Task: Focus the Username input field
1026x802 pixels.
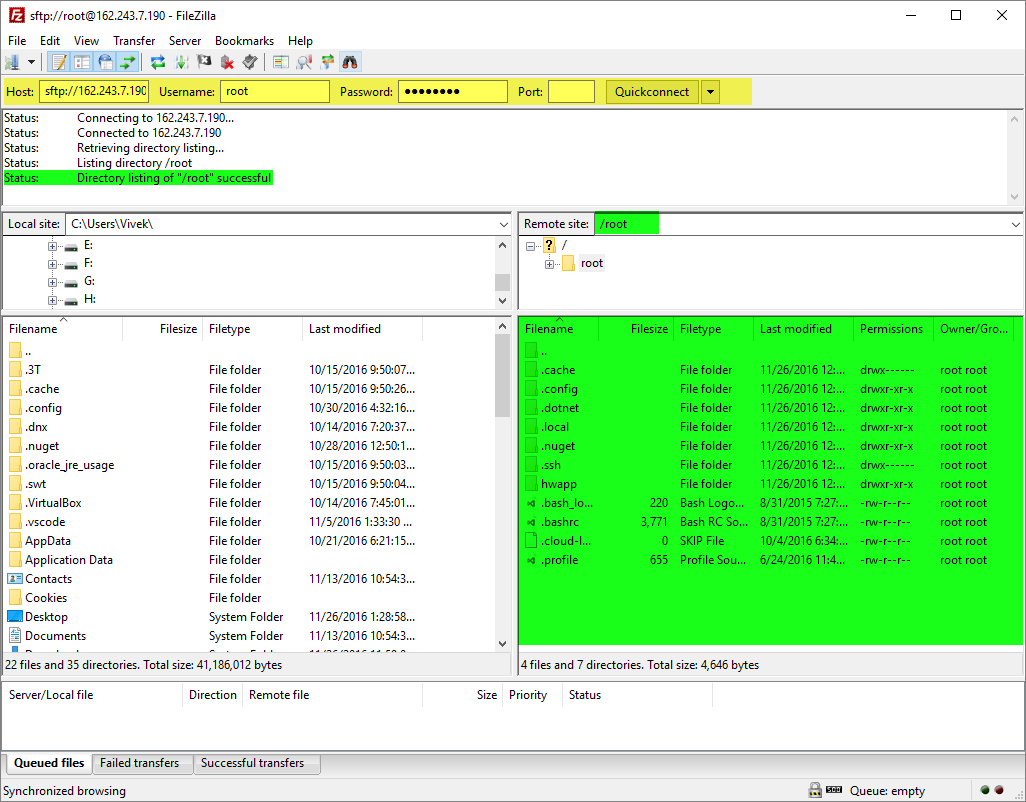Action: [275, 92]
